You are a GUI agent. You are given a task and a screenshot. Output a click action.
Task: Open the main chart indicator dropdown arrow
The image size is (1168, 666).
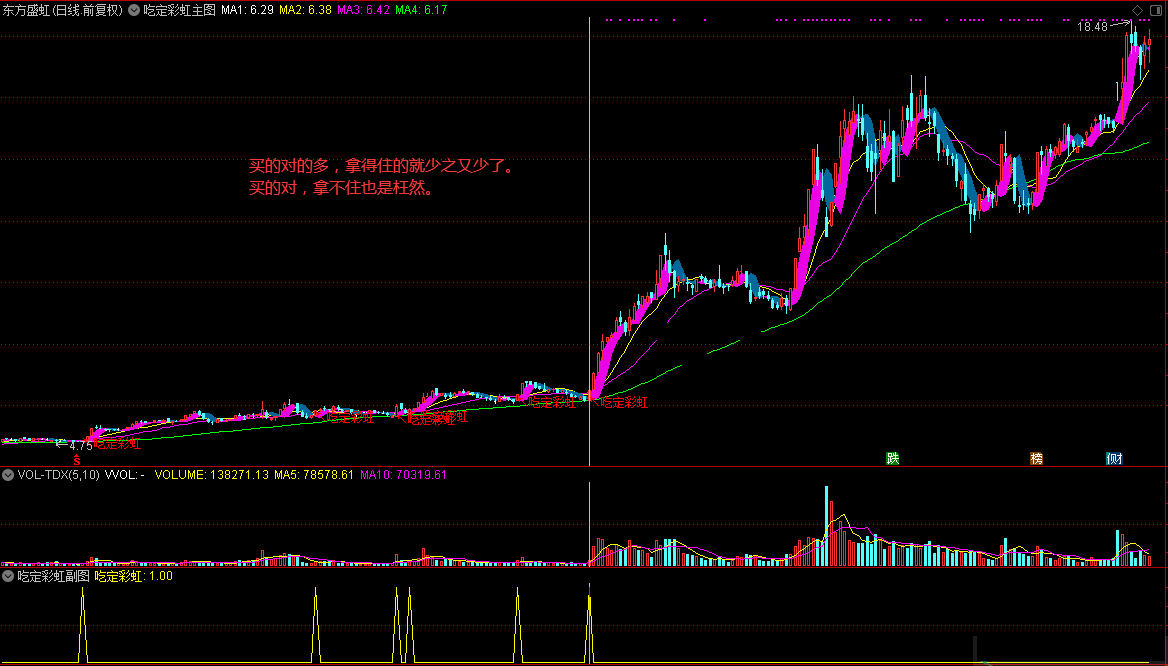point(134,10)
